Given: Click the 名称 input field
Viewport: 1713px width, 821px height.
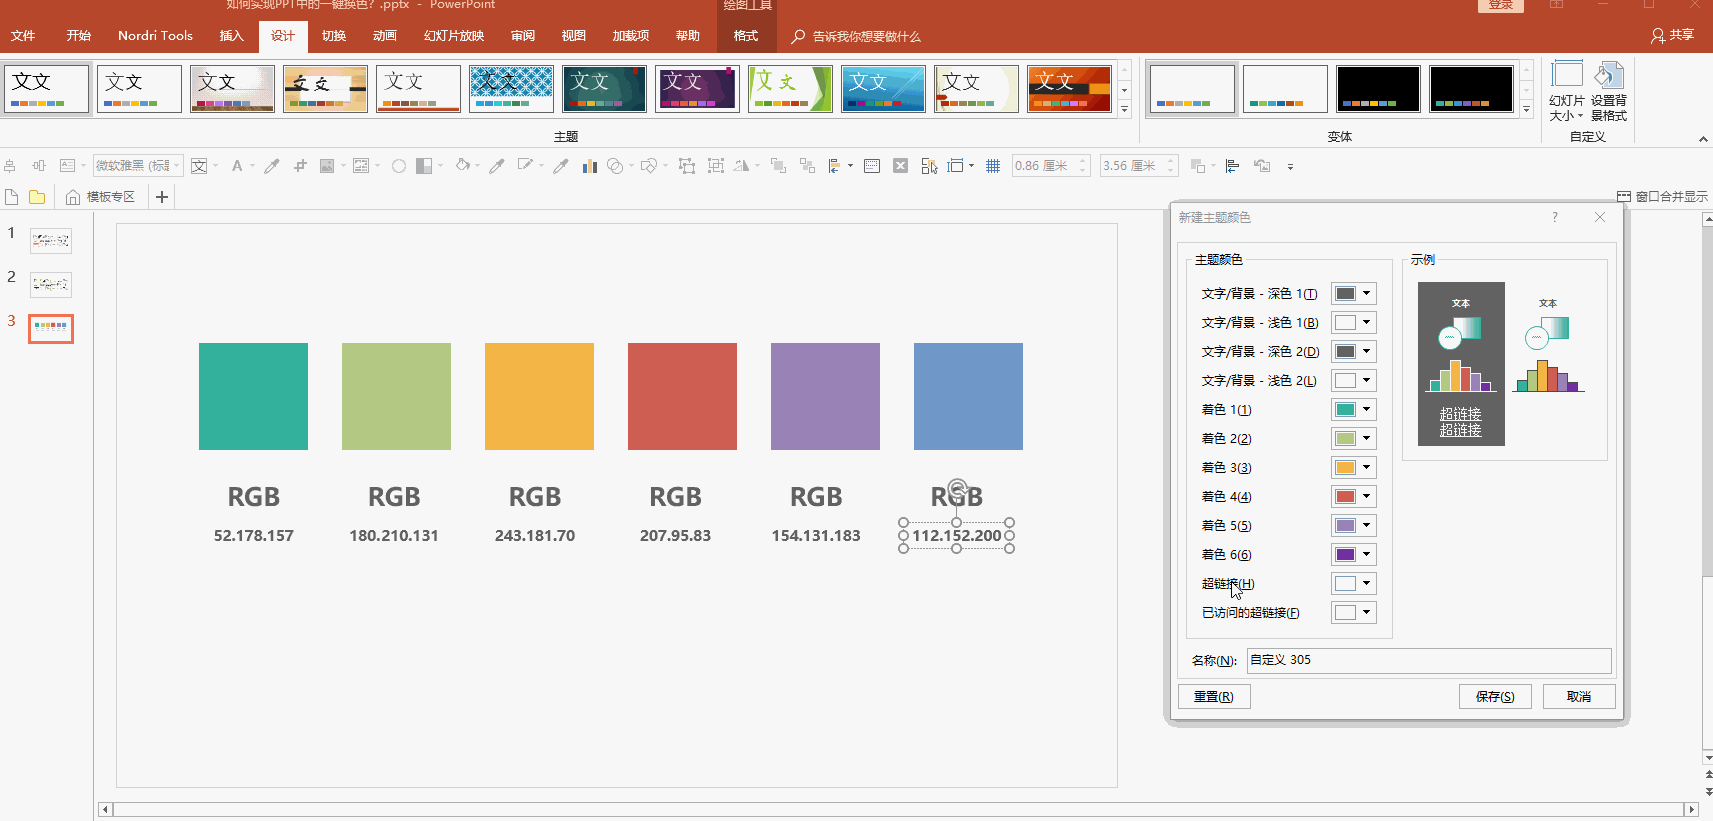Looking at the screenshot, I should pos(1428,660).
